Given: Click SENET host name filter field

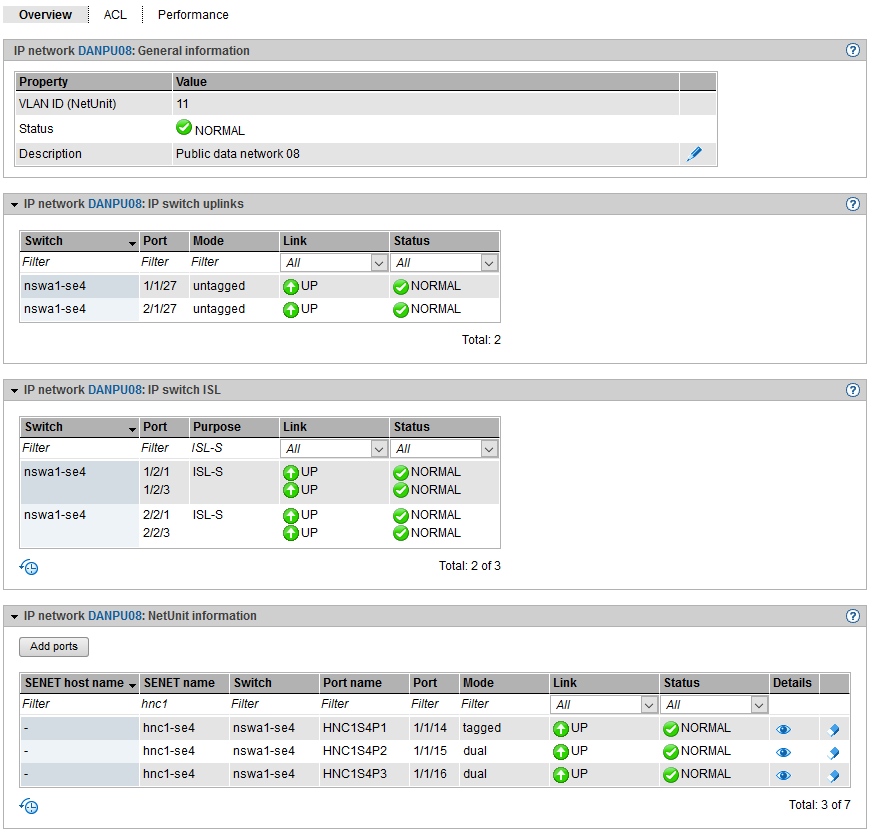Looking at the screenshot, I should point(79,704).
